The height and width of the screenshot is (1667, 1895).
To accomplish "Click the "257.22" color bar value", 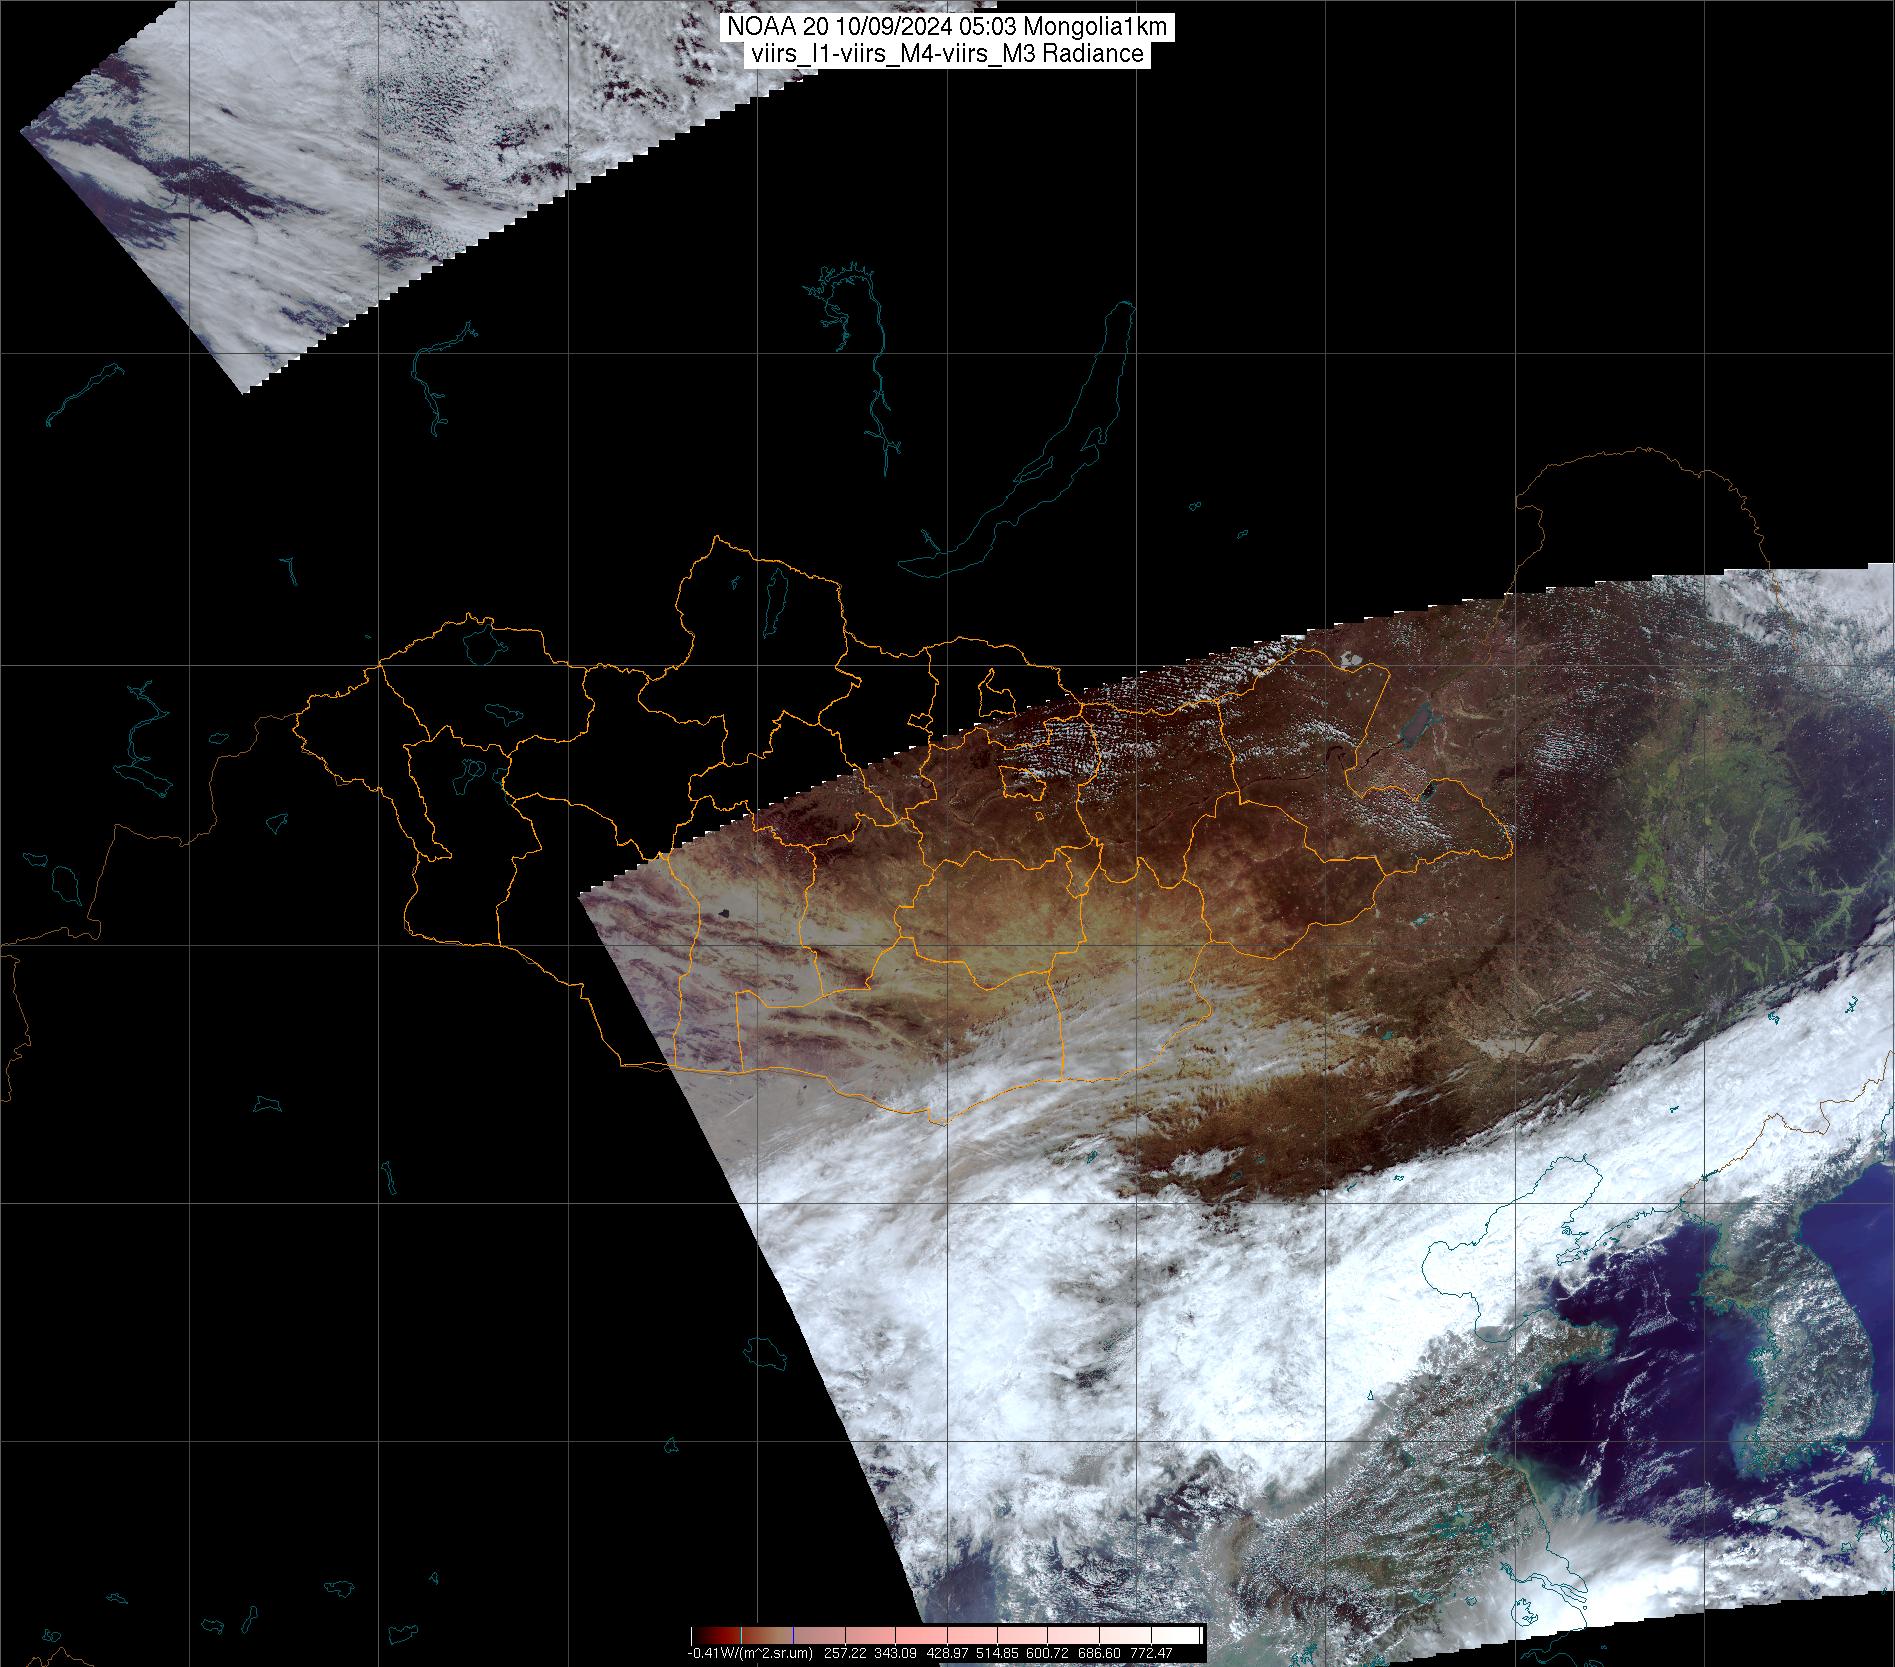I will (846, 1654).
